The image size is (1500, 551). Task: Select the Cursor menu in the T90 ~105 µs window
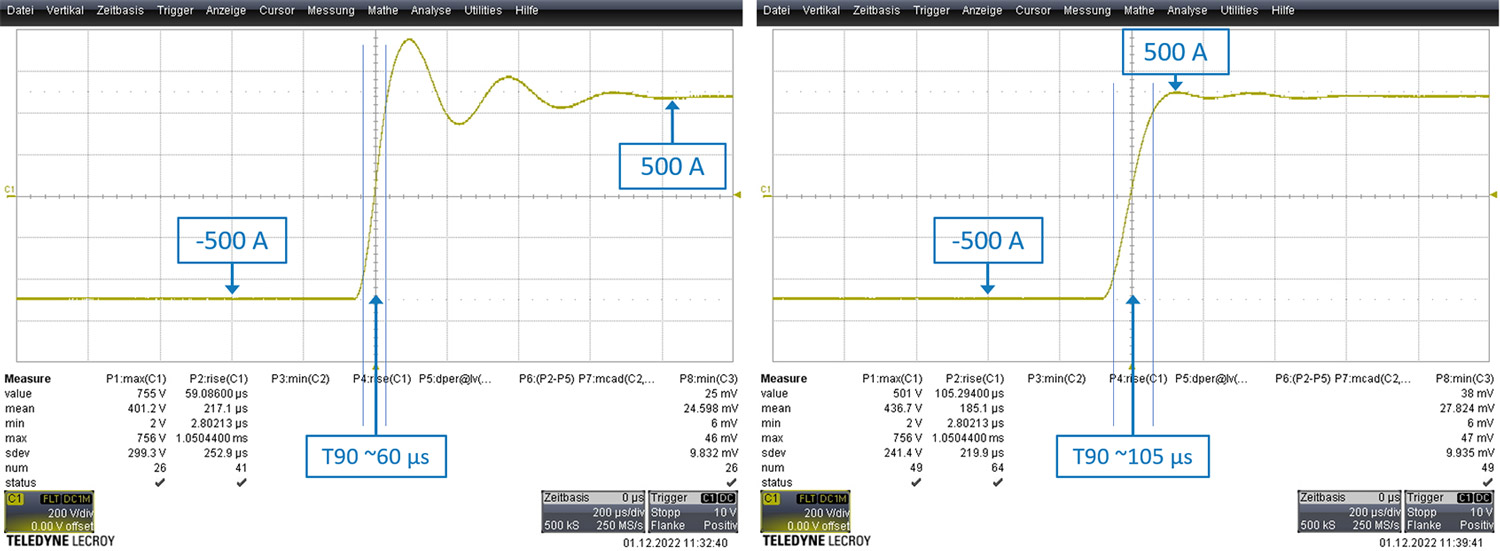[1032, 10]
